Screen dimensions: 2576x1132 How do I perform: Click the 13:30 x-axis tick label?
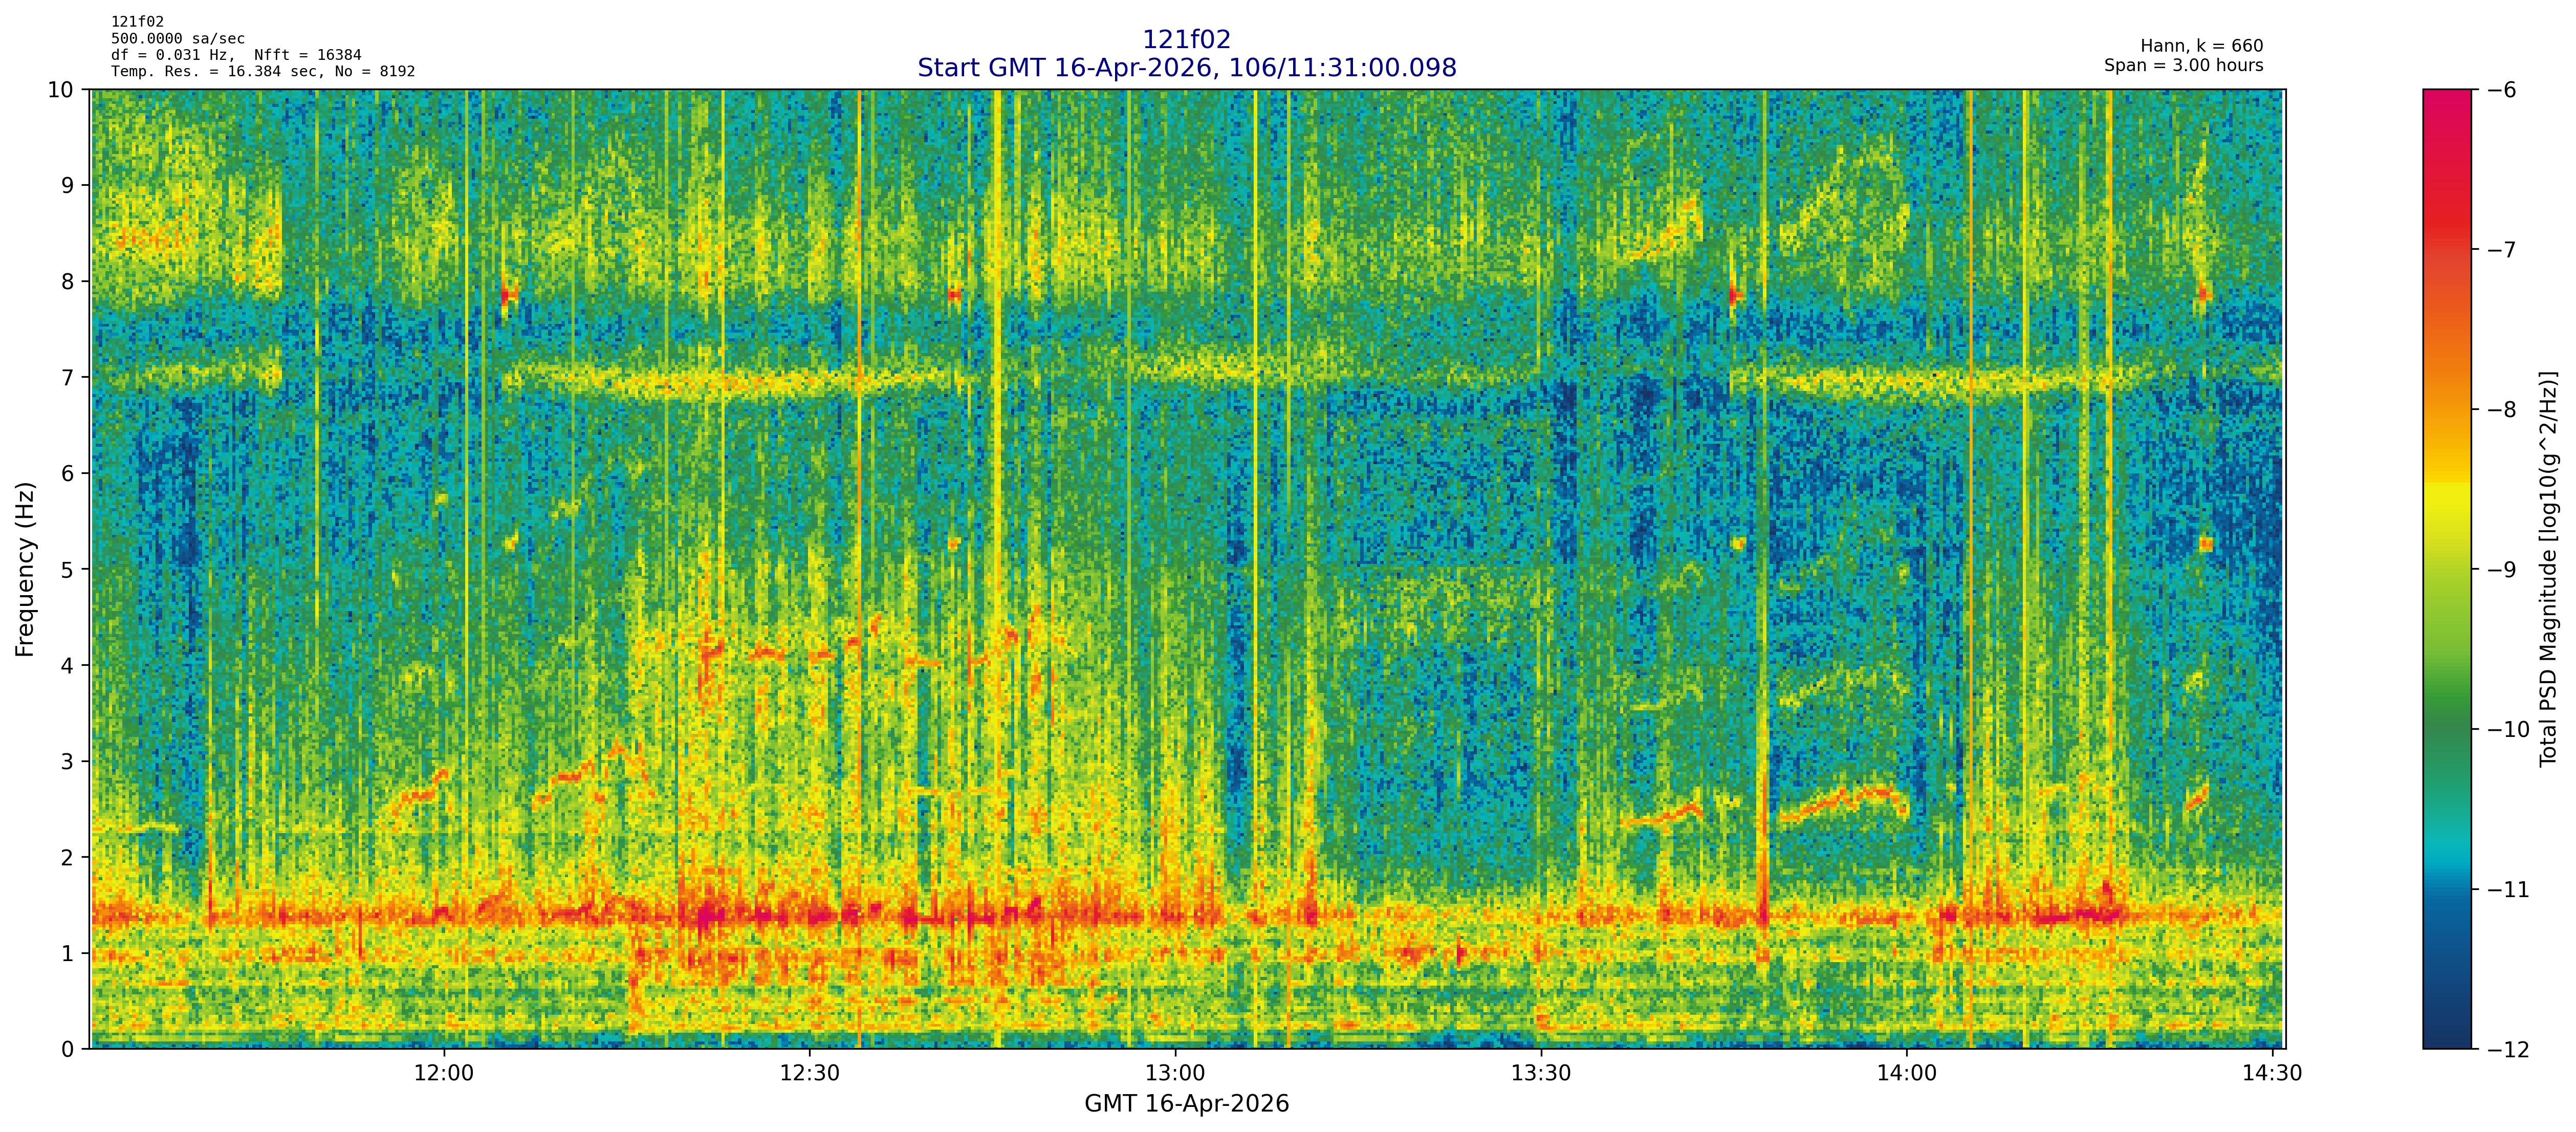pyautogui.click(x=1541, y=1074)
